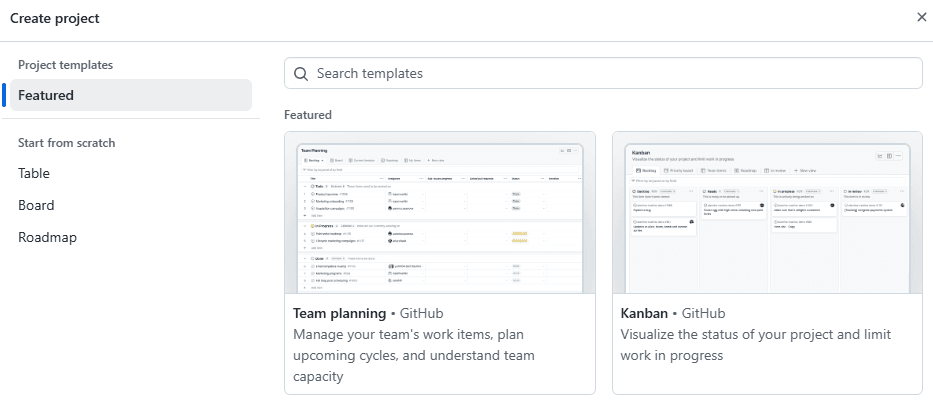Click the magnifier icon in search box
The image size is (933, 404).
click(x=301, y=74)
